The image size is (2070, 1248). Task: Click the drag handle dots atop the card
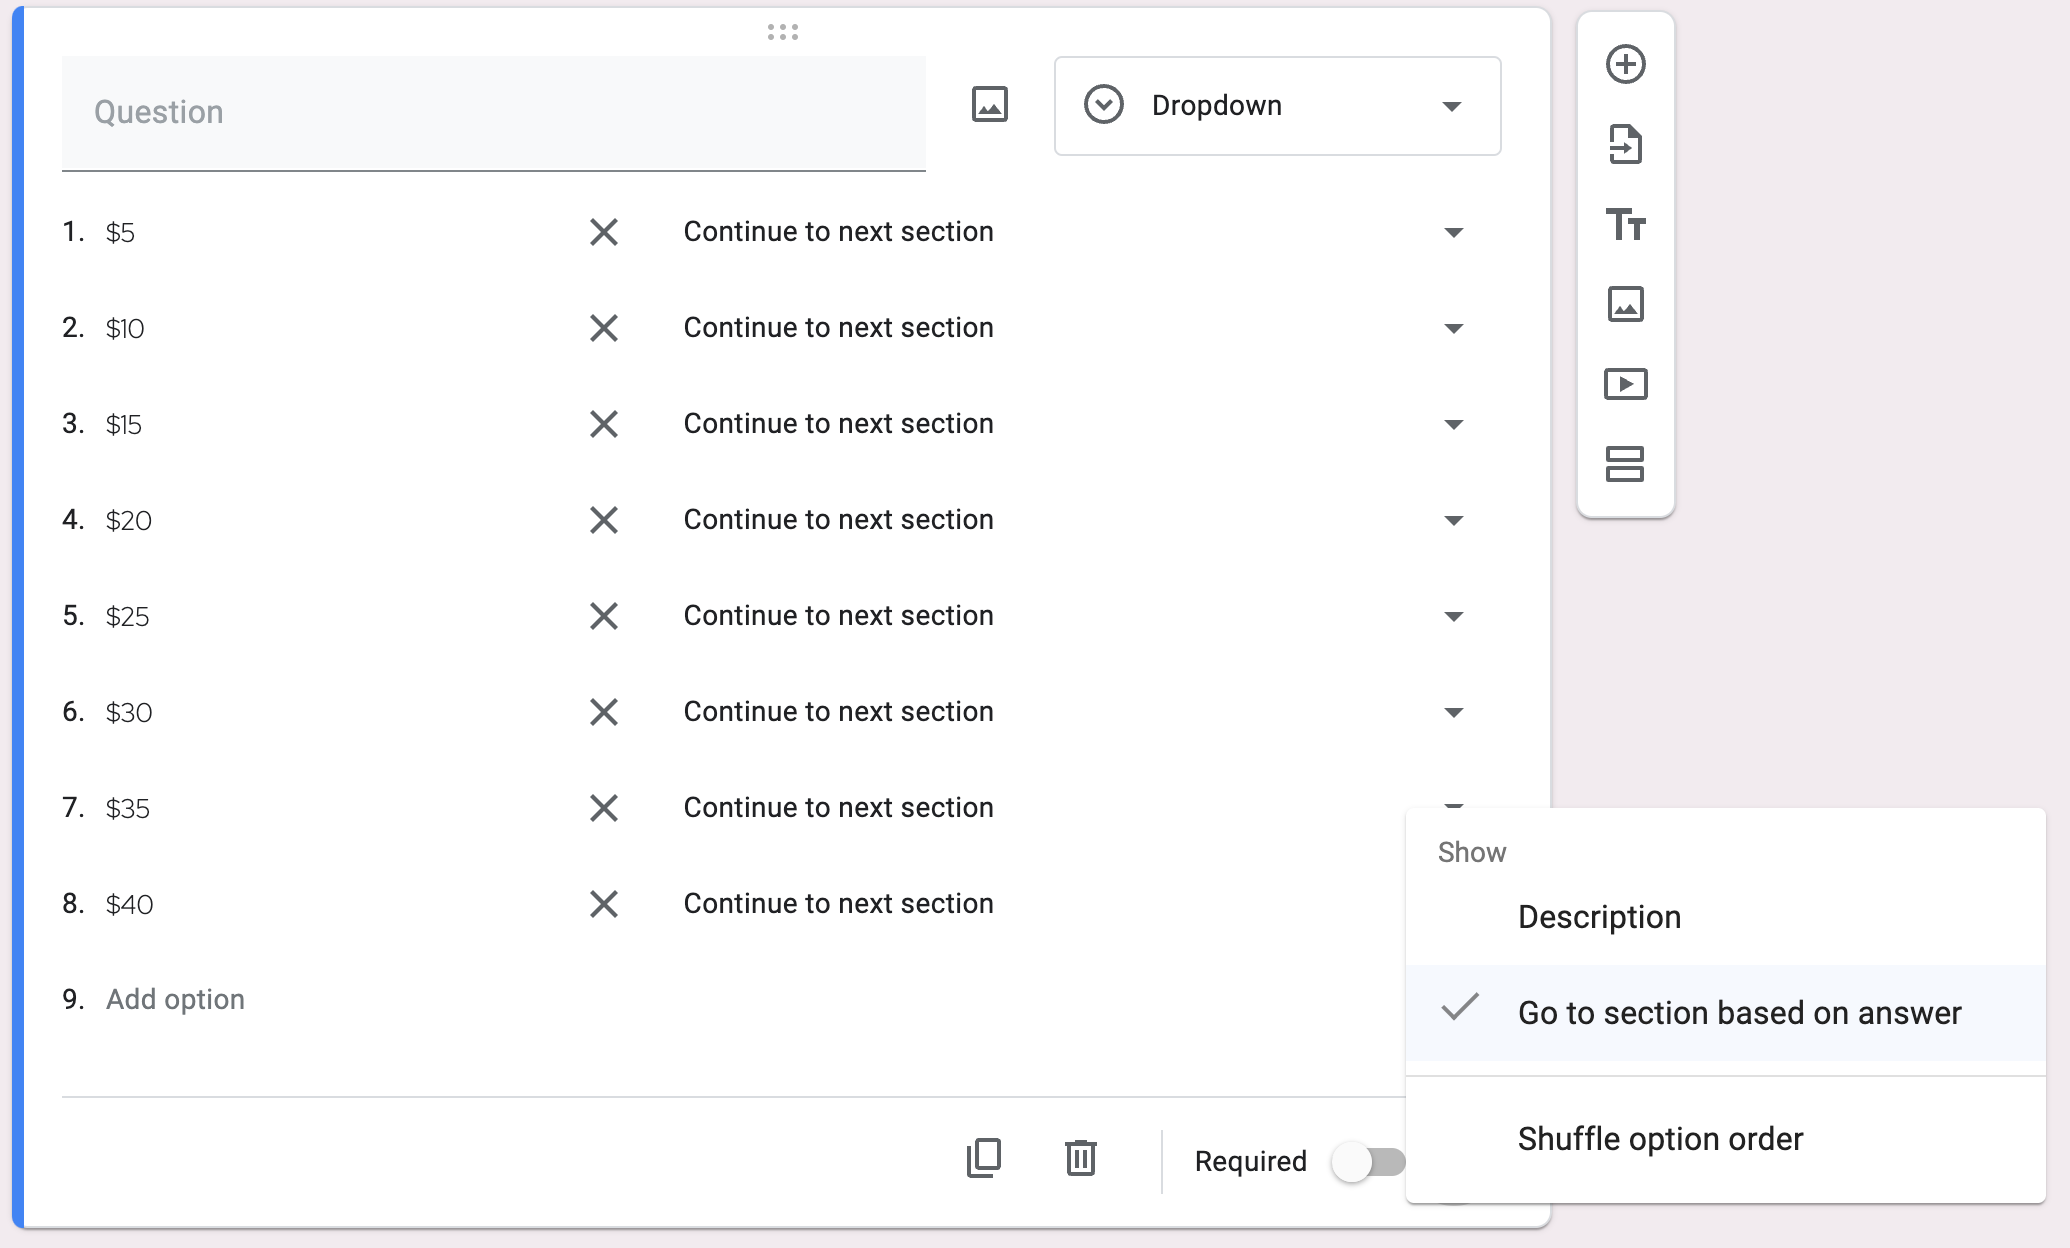[x=783, y=32]
